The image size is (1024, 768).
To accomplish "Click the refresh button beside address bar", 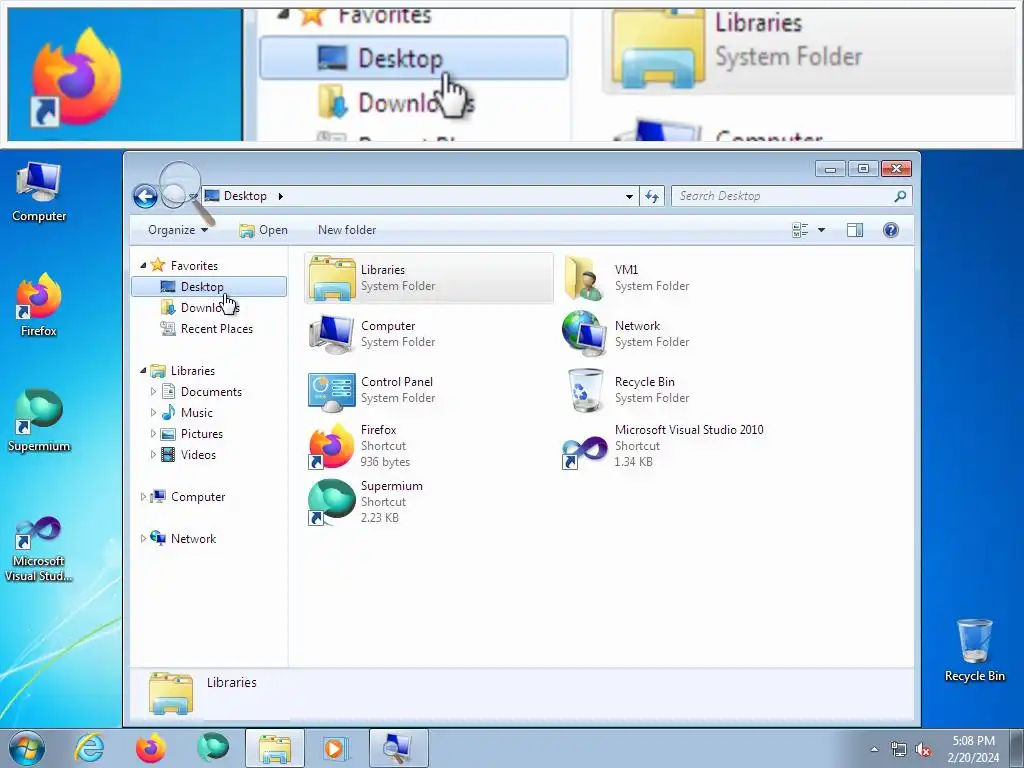I will (x=652, y=196).
